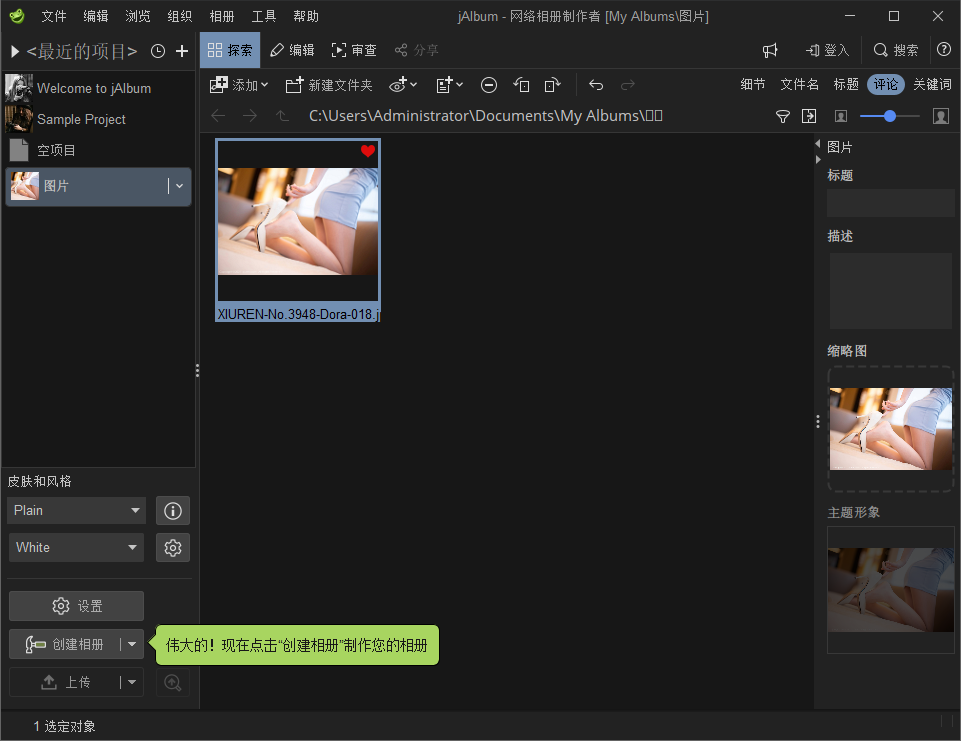Open Sample Project in list
Image resolution: width=961 pixels, height=741 pixels.
(98, 119)
